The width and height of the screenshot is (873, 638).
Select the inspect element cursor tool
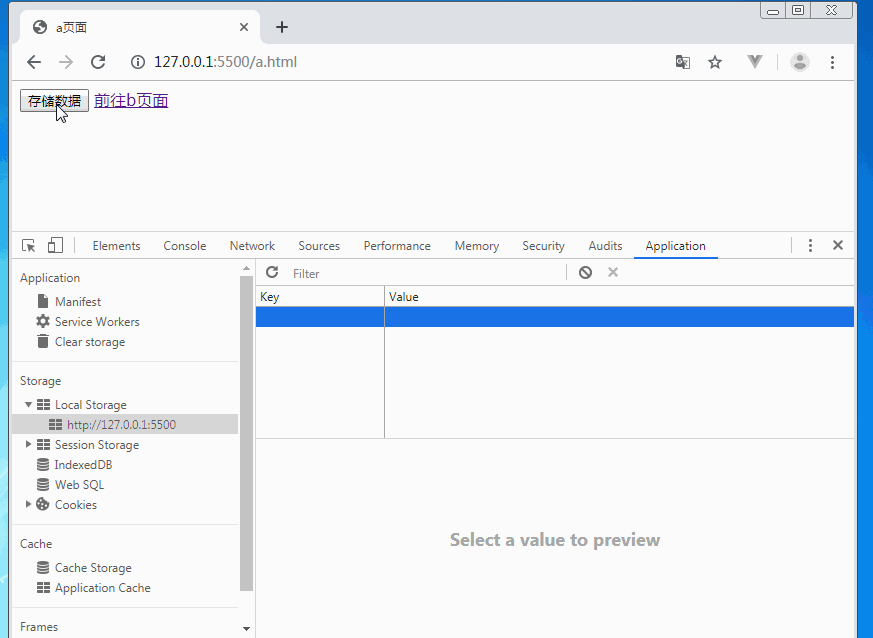pyautogui.click(x=28, y=245)
